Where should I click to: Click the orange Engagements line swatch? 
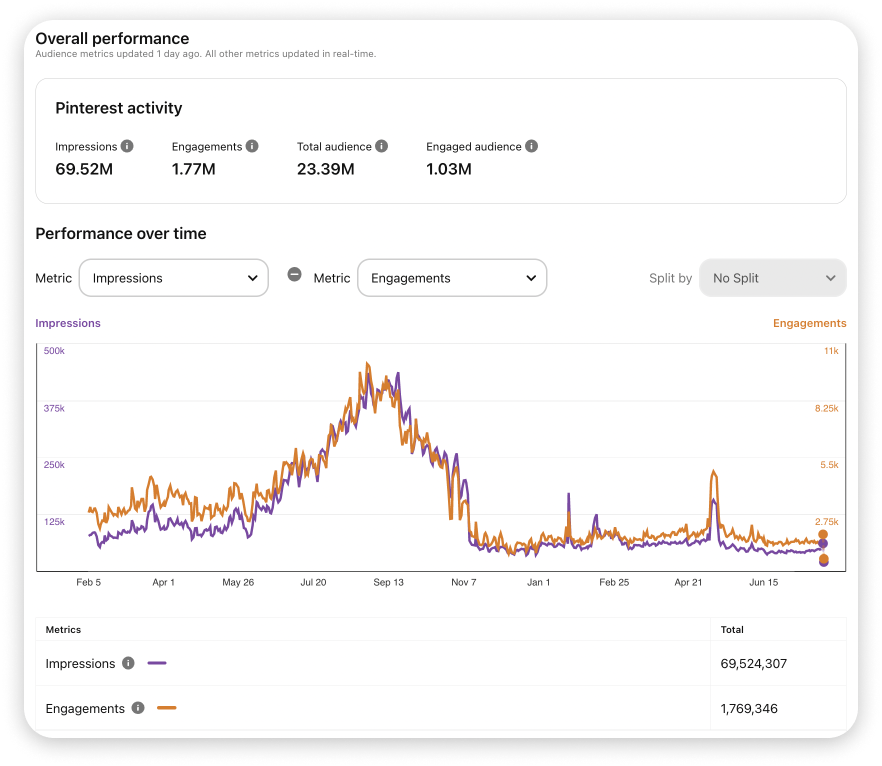[166, 708]
